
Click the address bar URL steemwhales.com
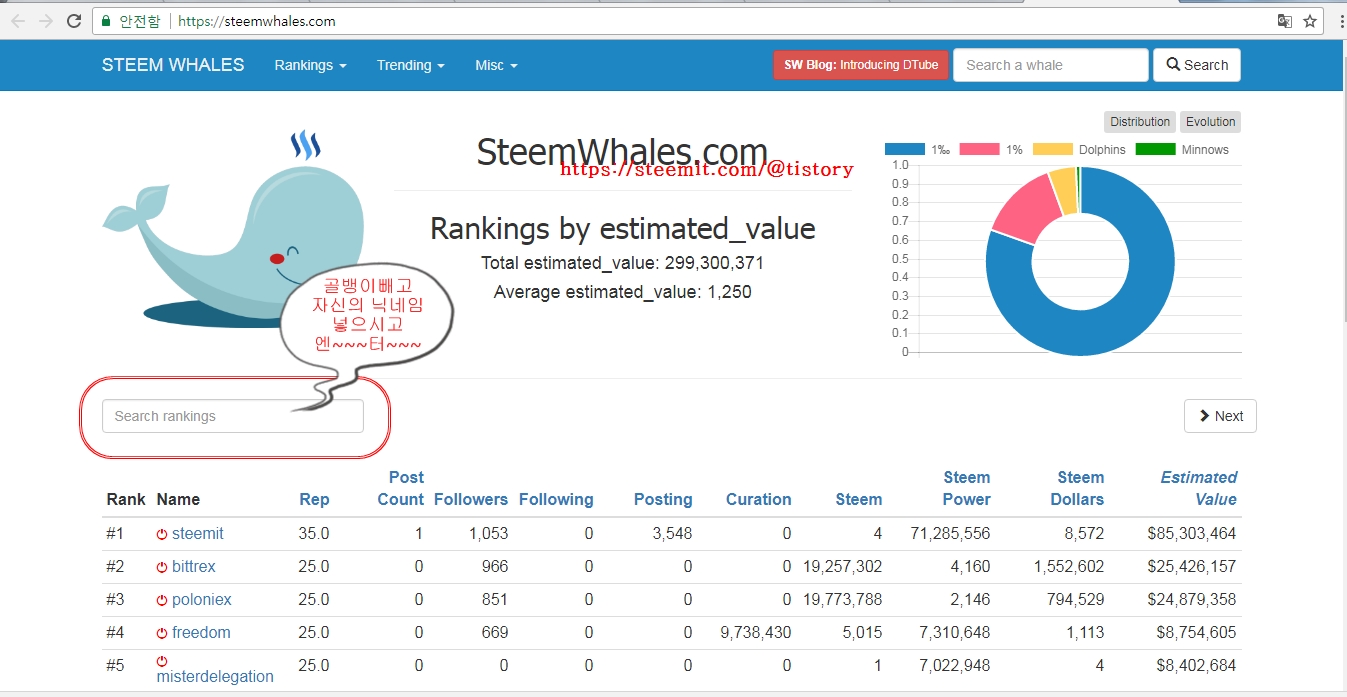click(257, 21)
